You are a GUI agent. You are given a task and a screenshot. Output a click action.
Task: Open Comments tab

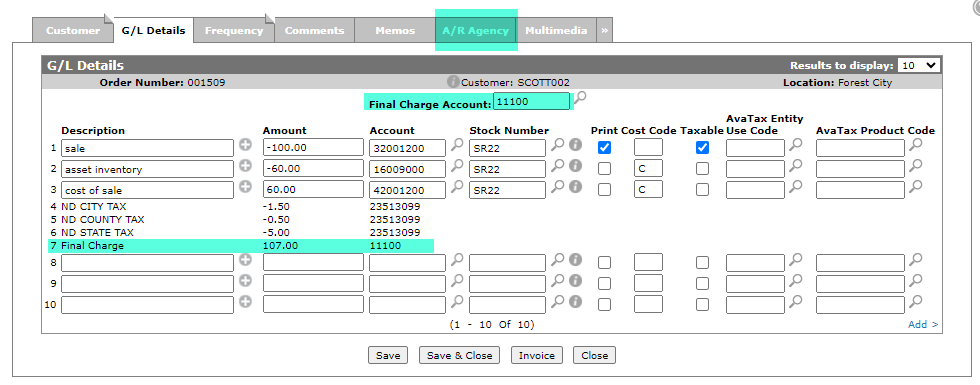tap(314, 30)
